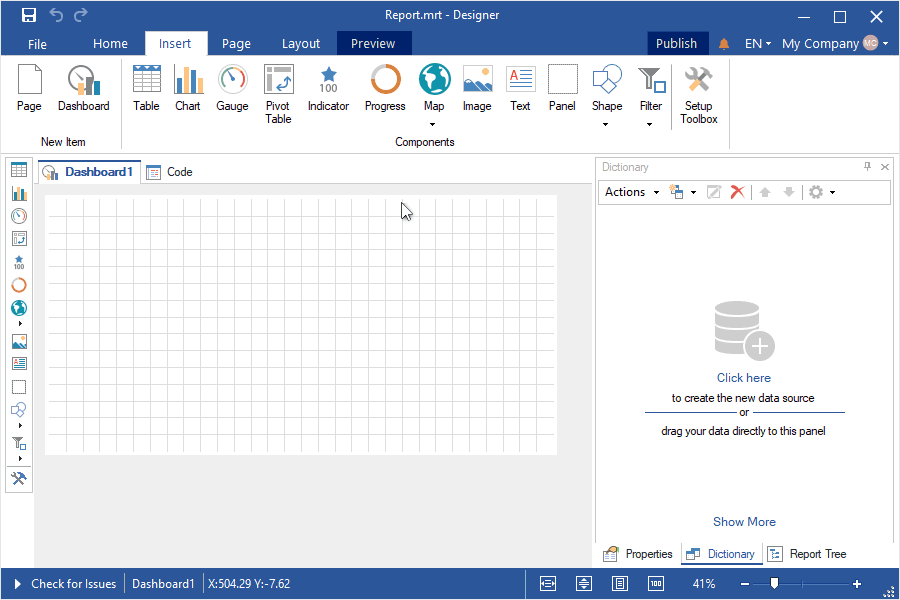Add an Image component from ribbon
This screenshot has height=600, width=900.
point(477,88)
